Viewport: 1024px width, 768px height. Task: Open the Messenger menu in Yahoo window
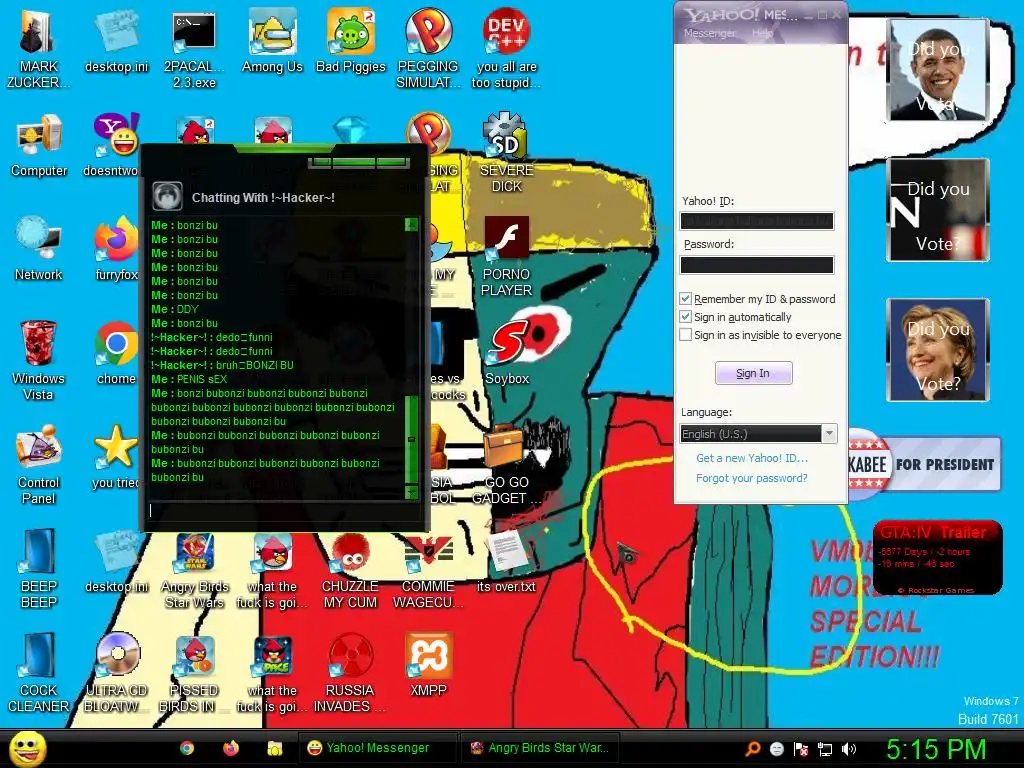[709, 33]
